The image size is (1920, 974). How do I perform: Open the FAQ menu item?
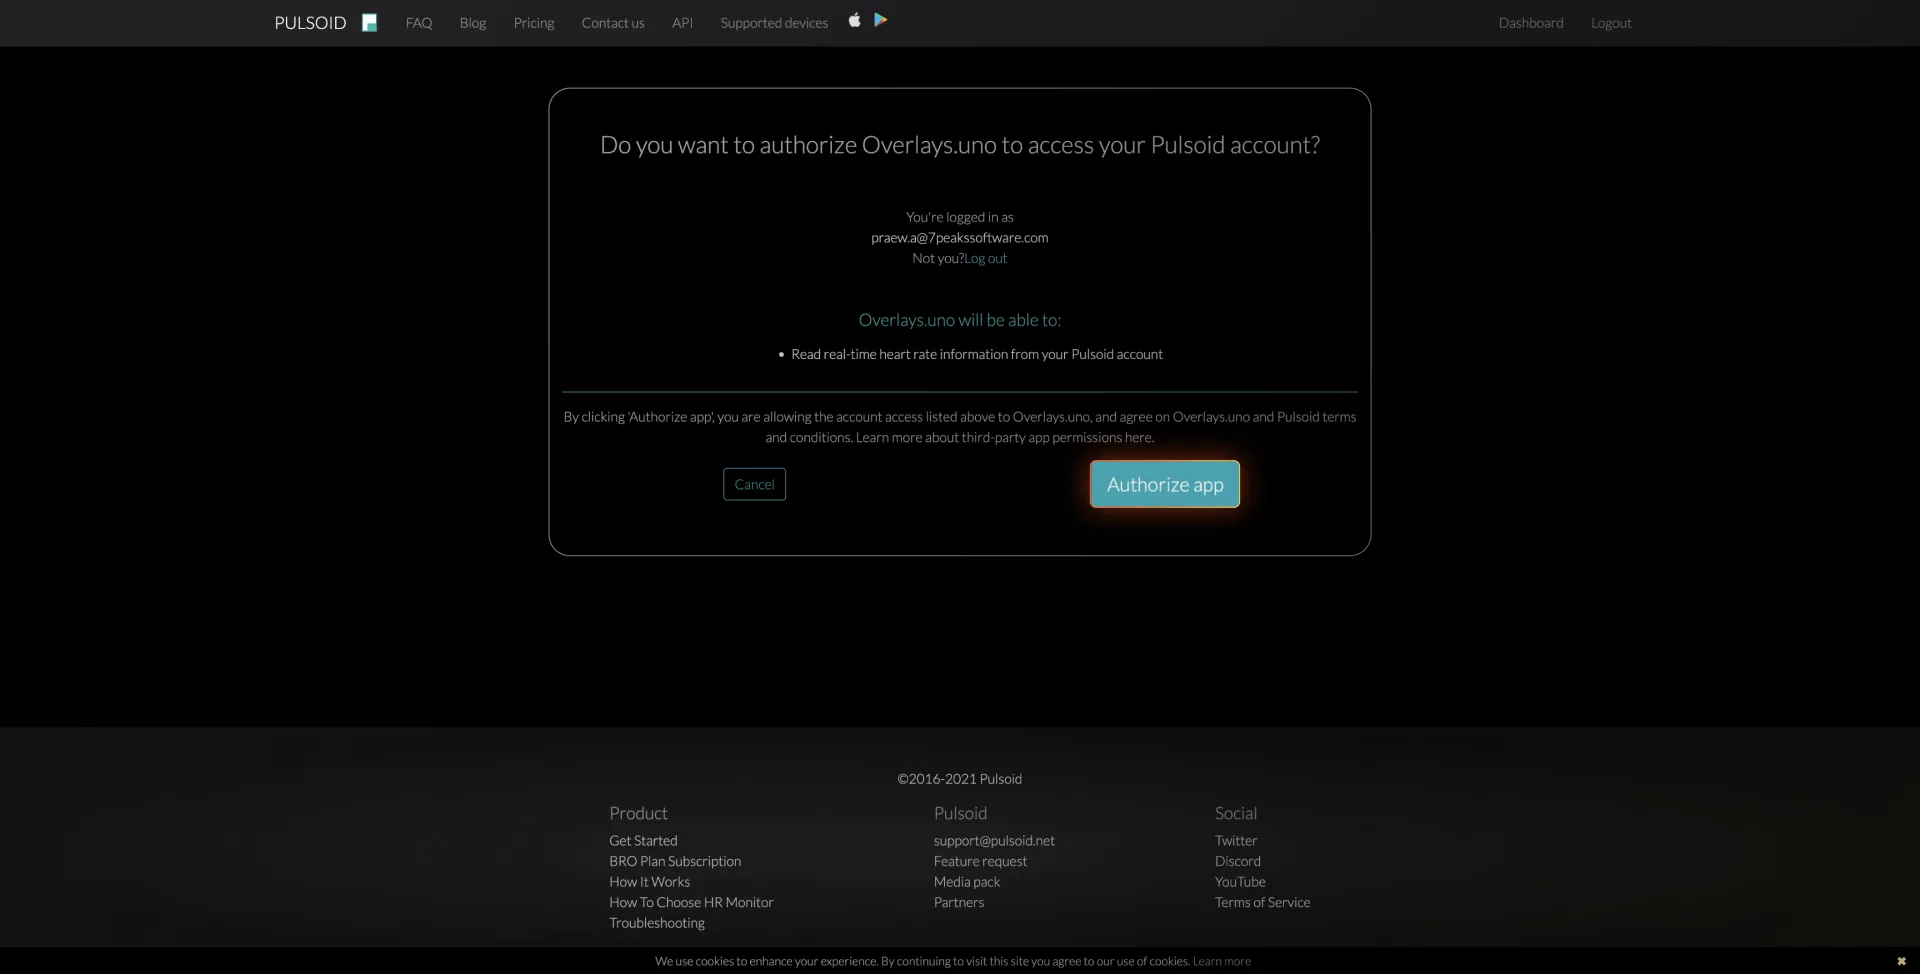click(x=419, y=23)
